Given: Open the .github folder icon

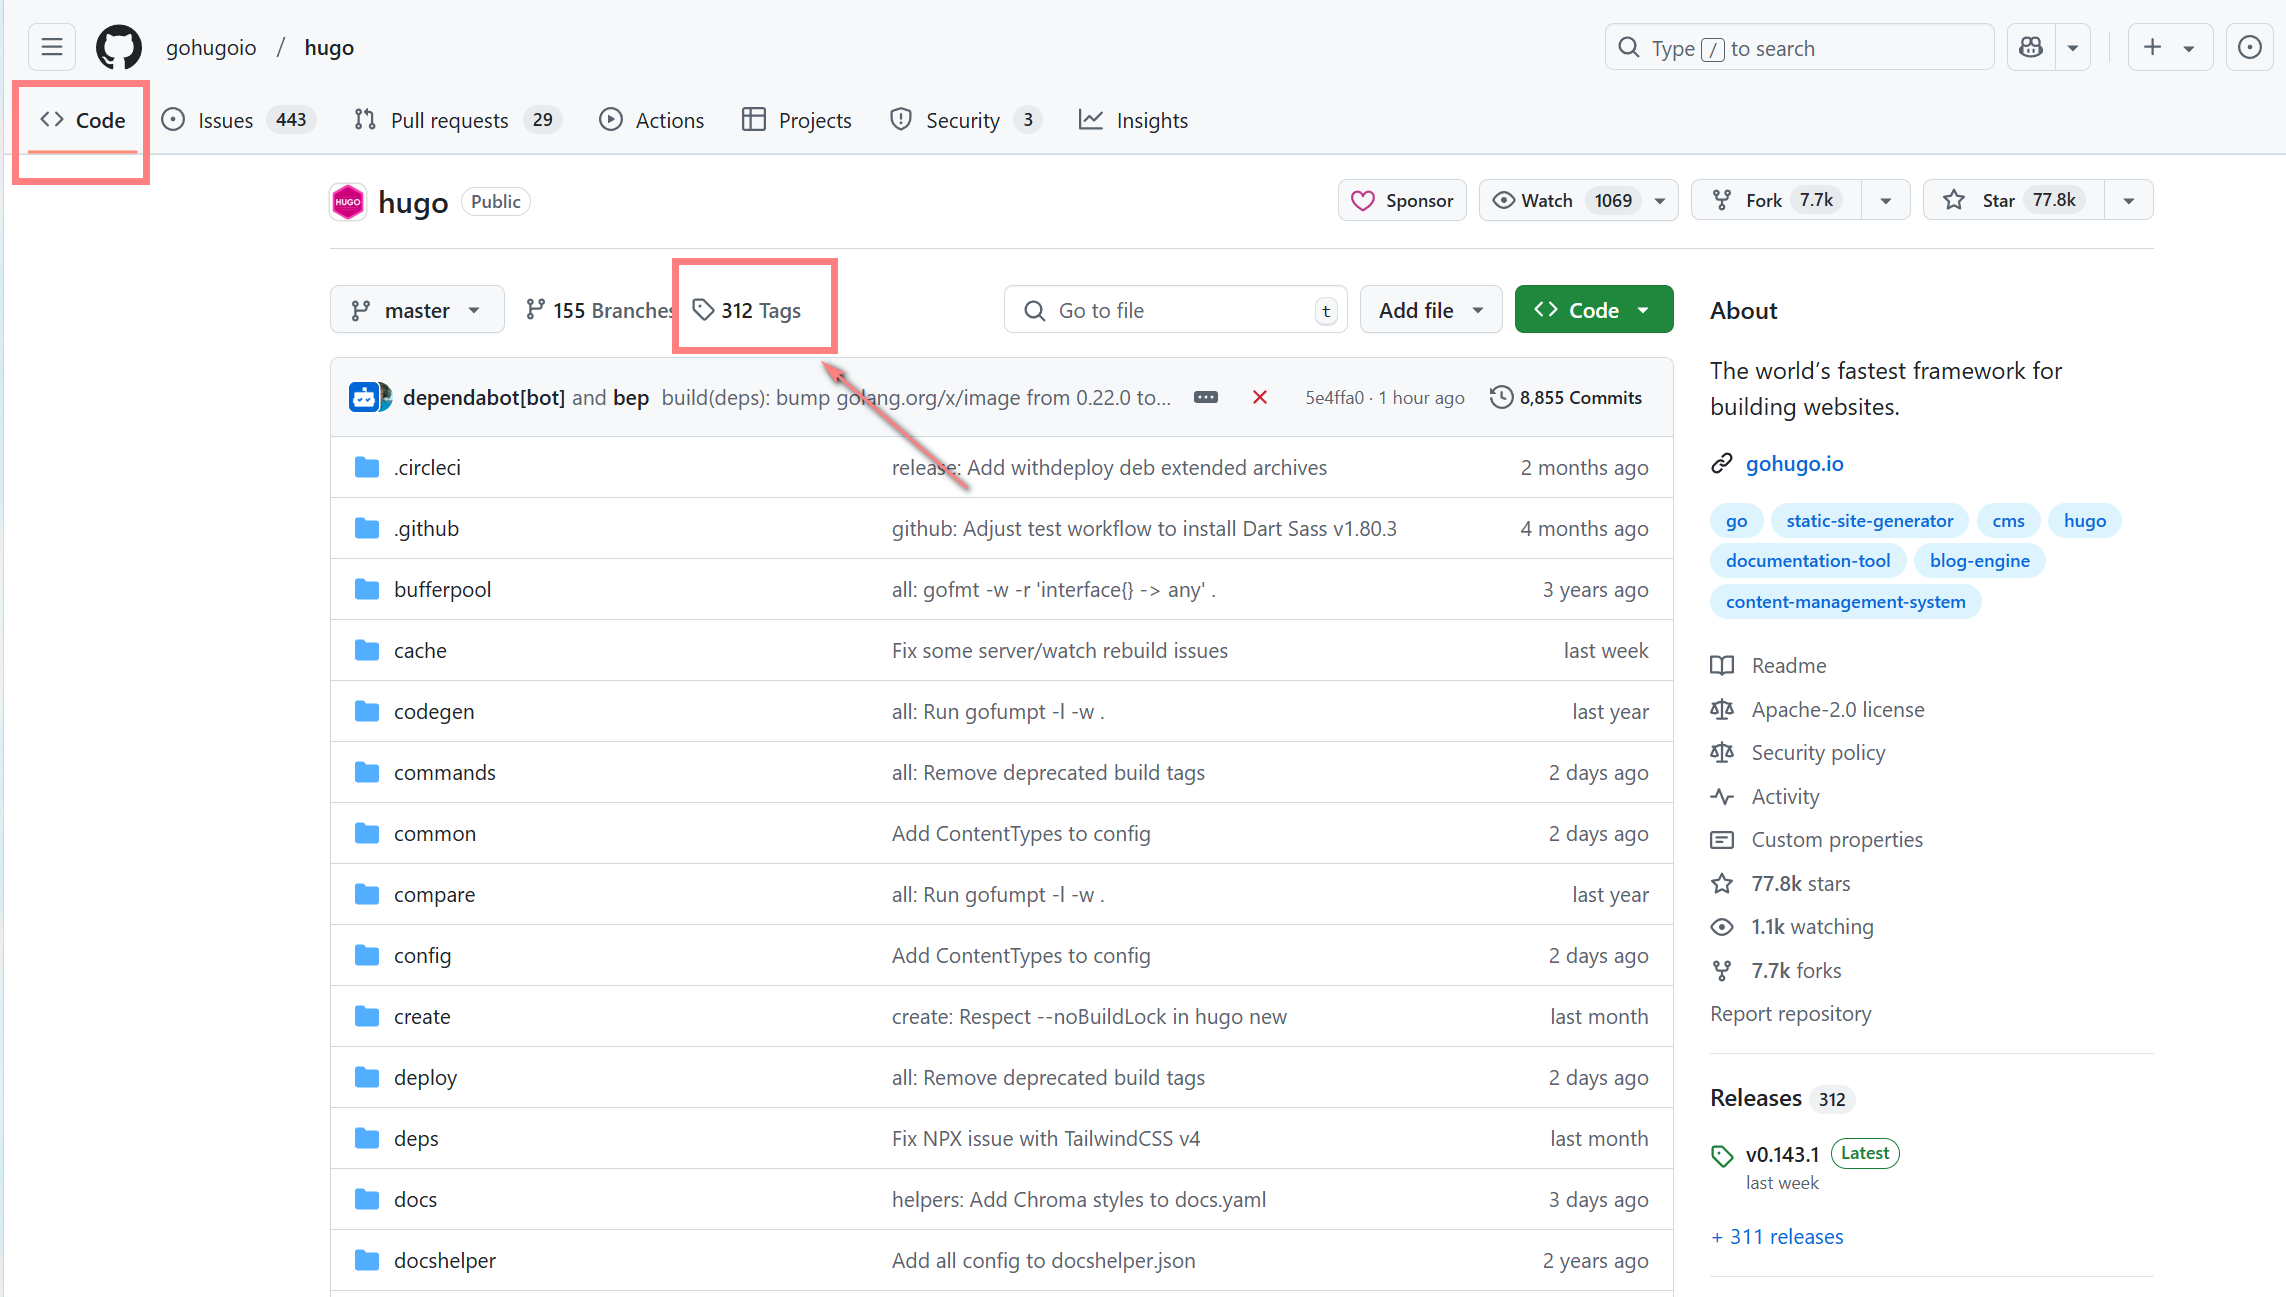Looking at the screenshot, I should (x=367, y=528).
